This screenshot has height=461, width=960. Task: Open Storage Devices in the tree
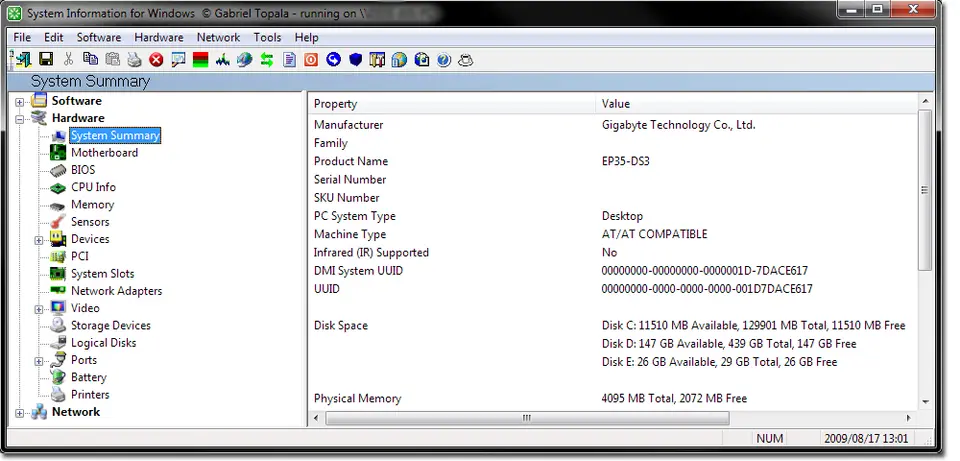[110, 325]
